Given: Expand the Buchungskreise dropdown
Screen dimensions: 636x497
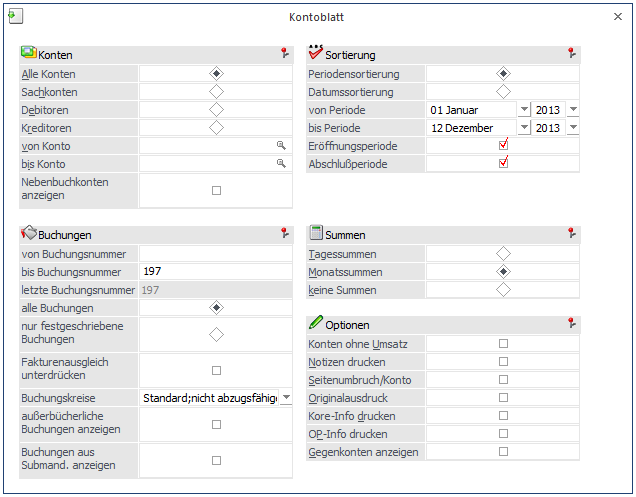Looking at the screenshot, I should [x=286, y=398].
